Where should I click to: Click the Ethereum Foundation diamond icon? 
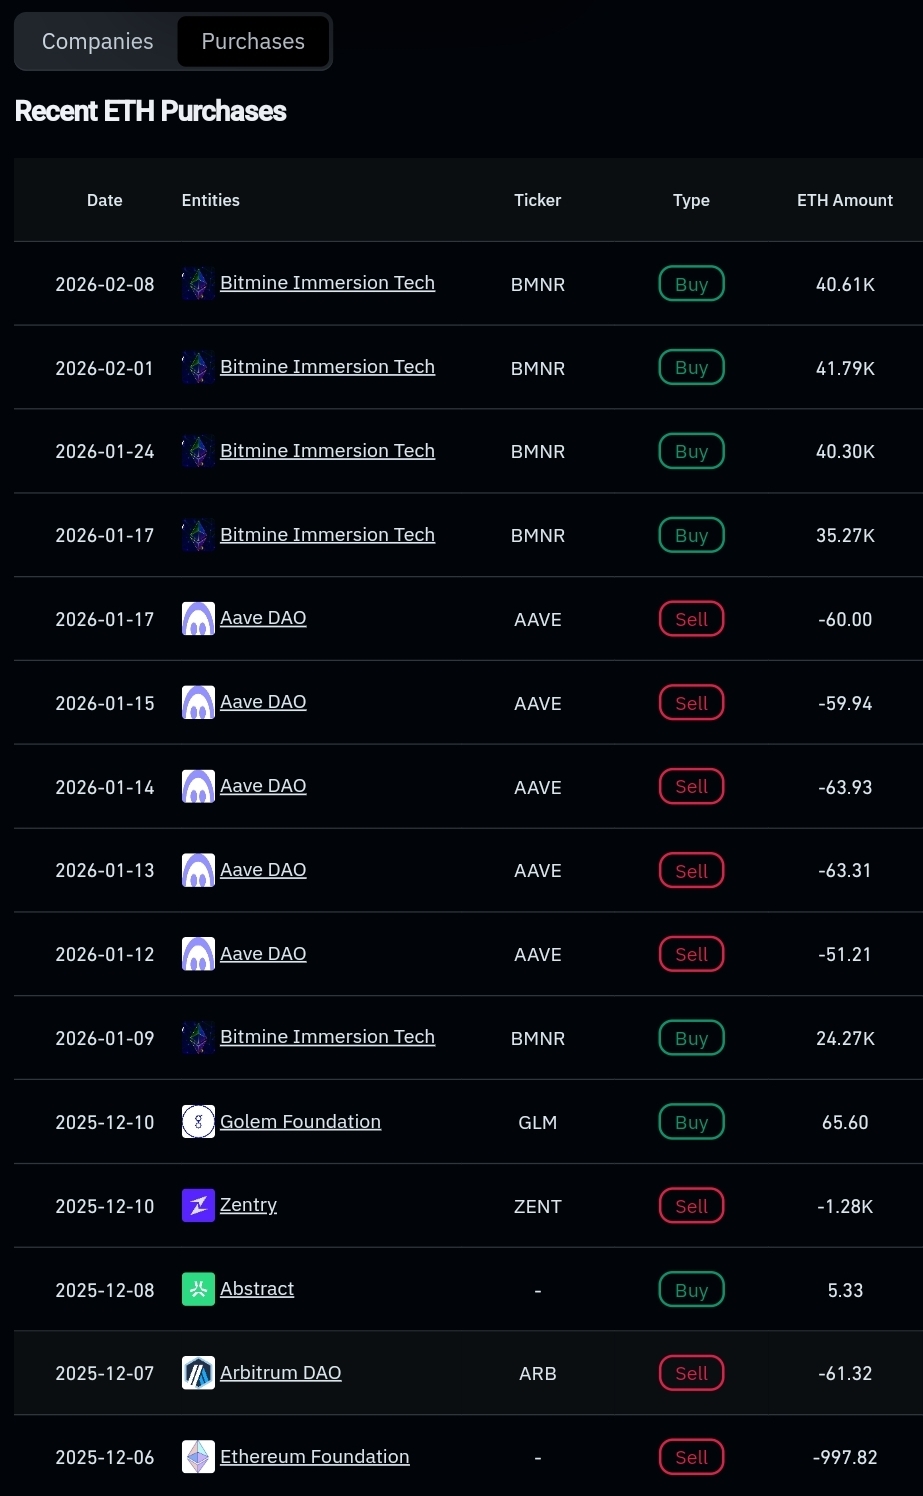(198, 1457)
